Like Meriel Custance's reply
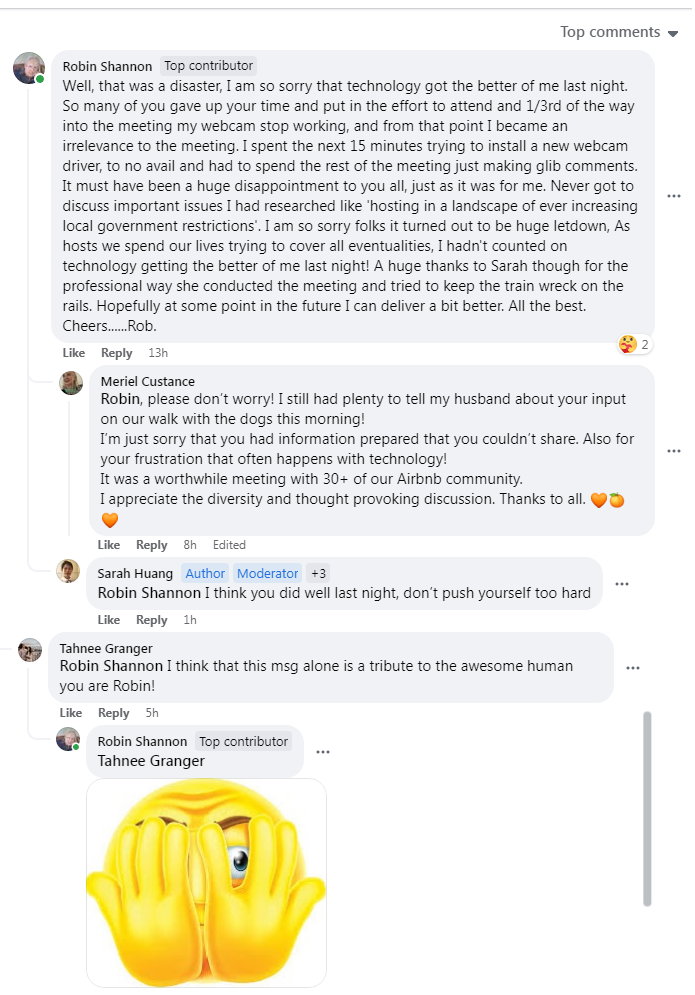This screenshot has width=695, height=995. pyautogui.click(x=109, y=545)
